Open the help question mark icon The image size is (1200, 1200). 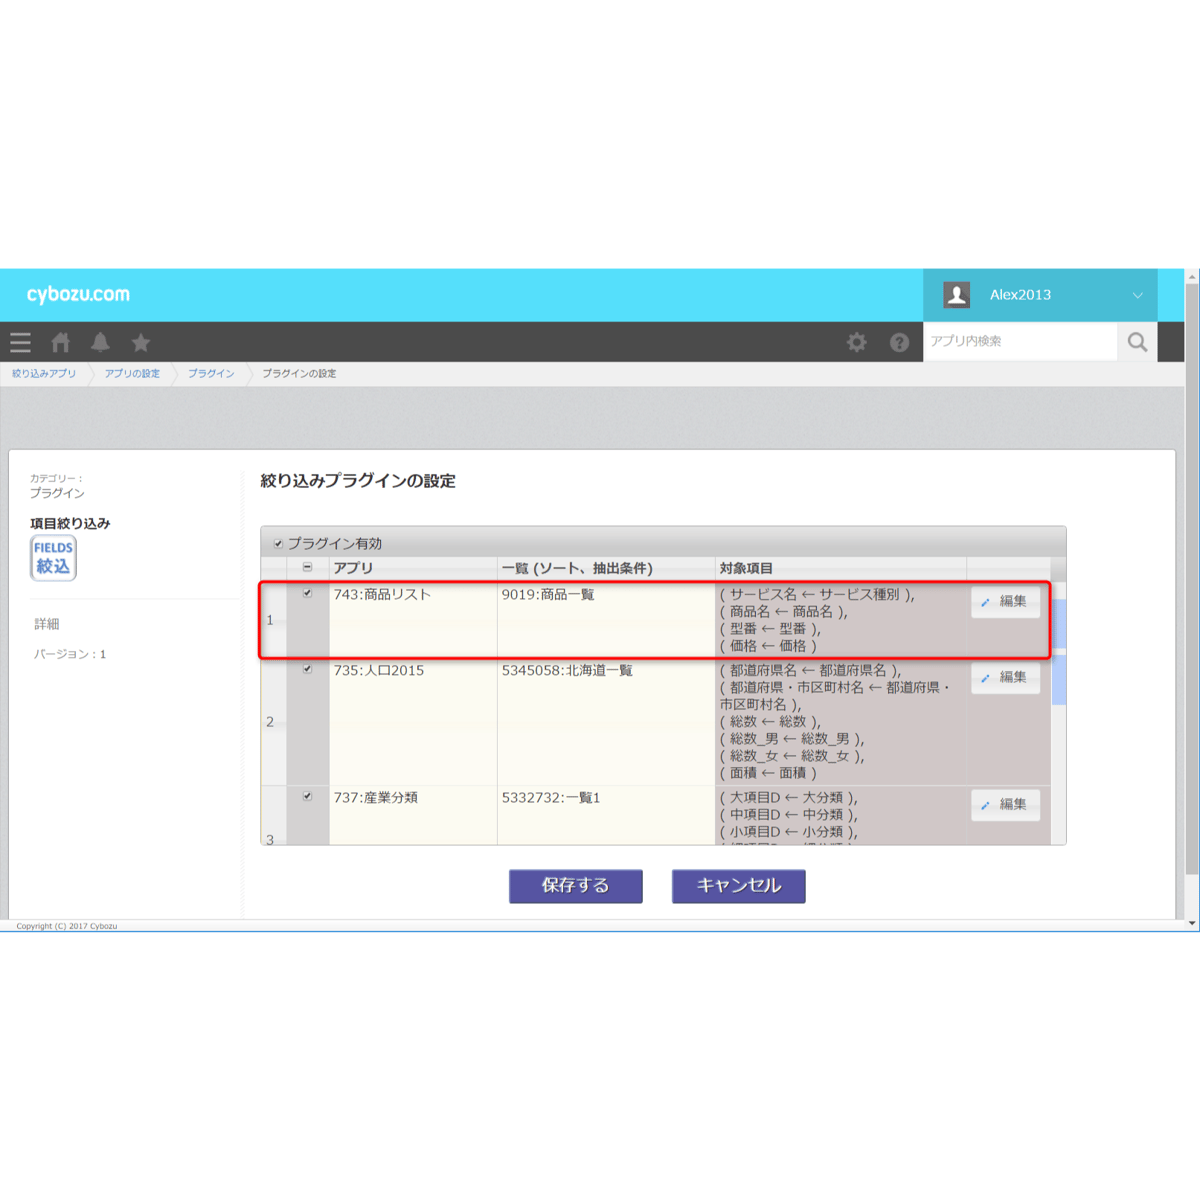click(900, 343)
